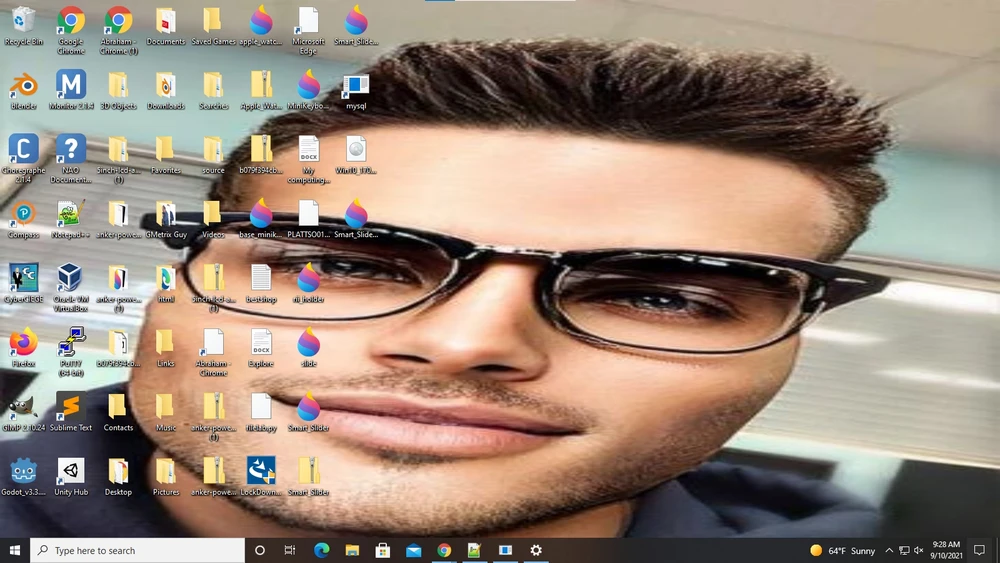This screenshot has height=563, width=1000.
Task: Launch Unity Hub from the desktop
Action: 71,477
